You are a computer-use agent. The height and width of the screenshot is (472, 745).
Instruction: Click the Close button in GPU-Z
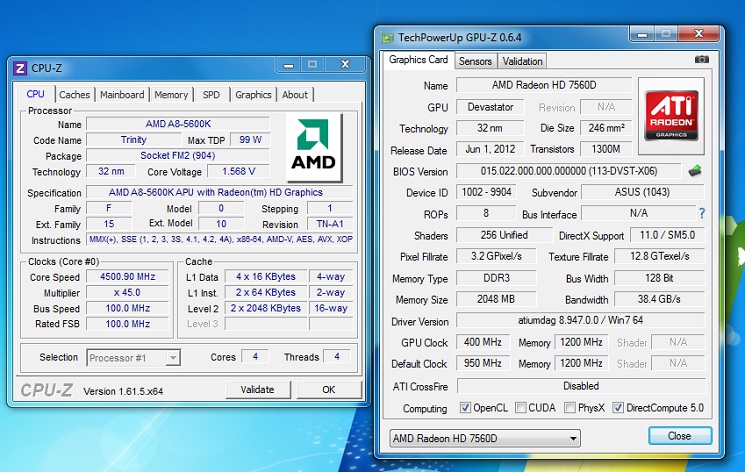(679, 436)
